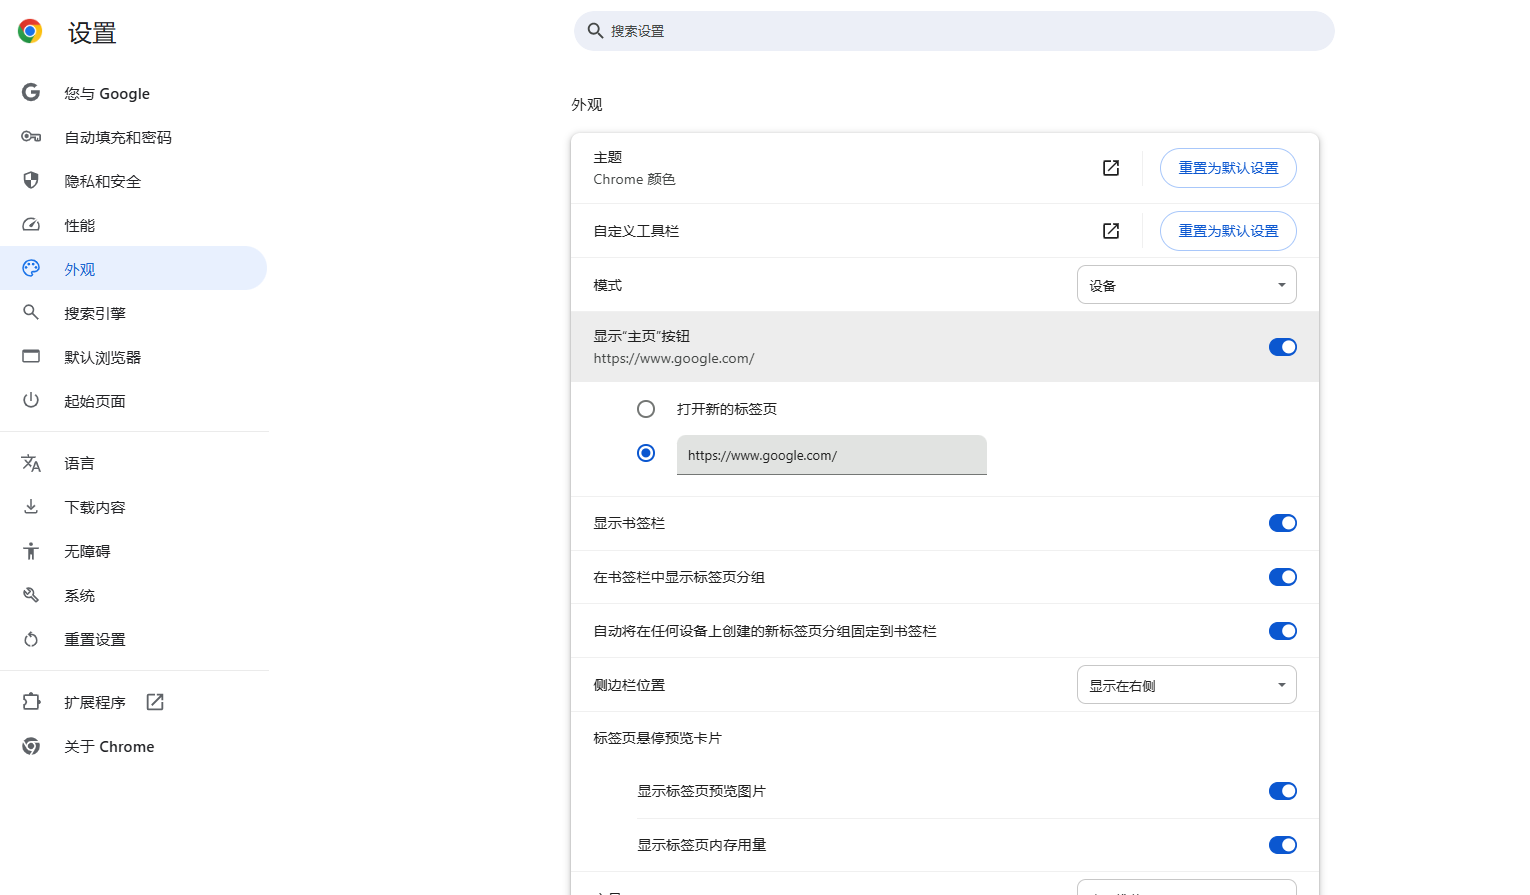Viewport: 1530px width, 895px height.
Task: Click the 主题 Chrome 颜色 row
Action: (945, 168)
